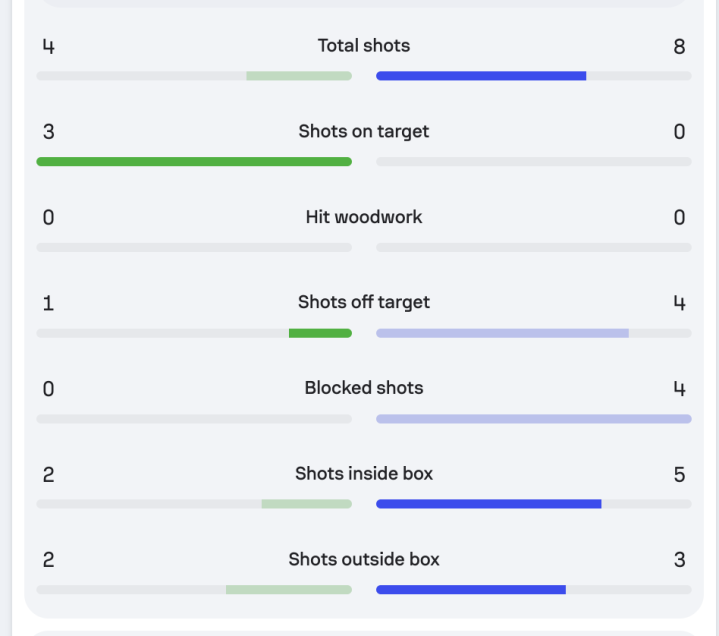The height and width of the screenshot is (636, 719).
Task: Click the Total shots label
Action: tap(364, 46)
